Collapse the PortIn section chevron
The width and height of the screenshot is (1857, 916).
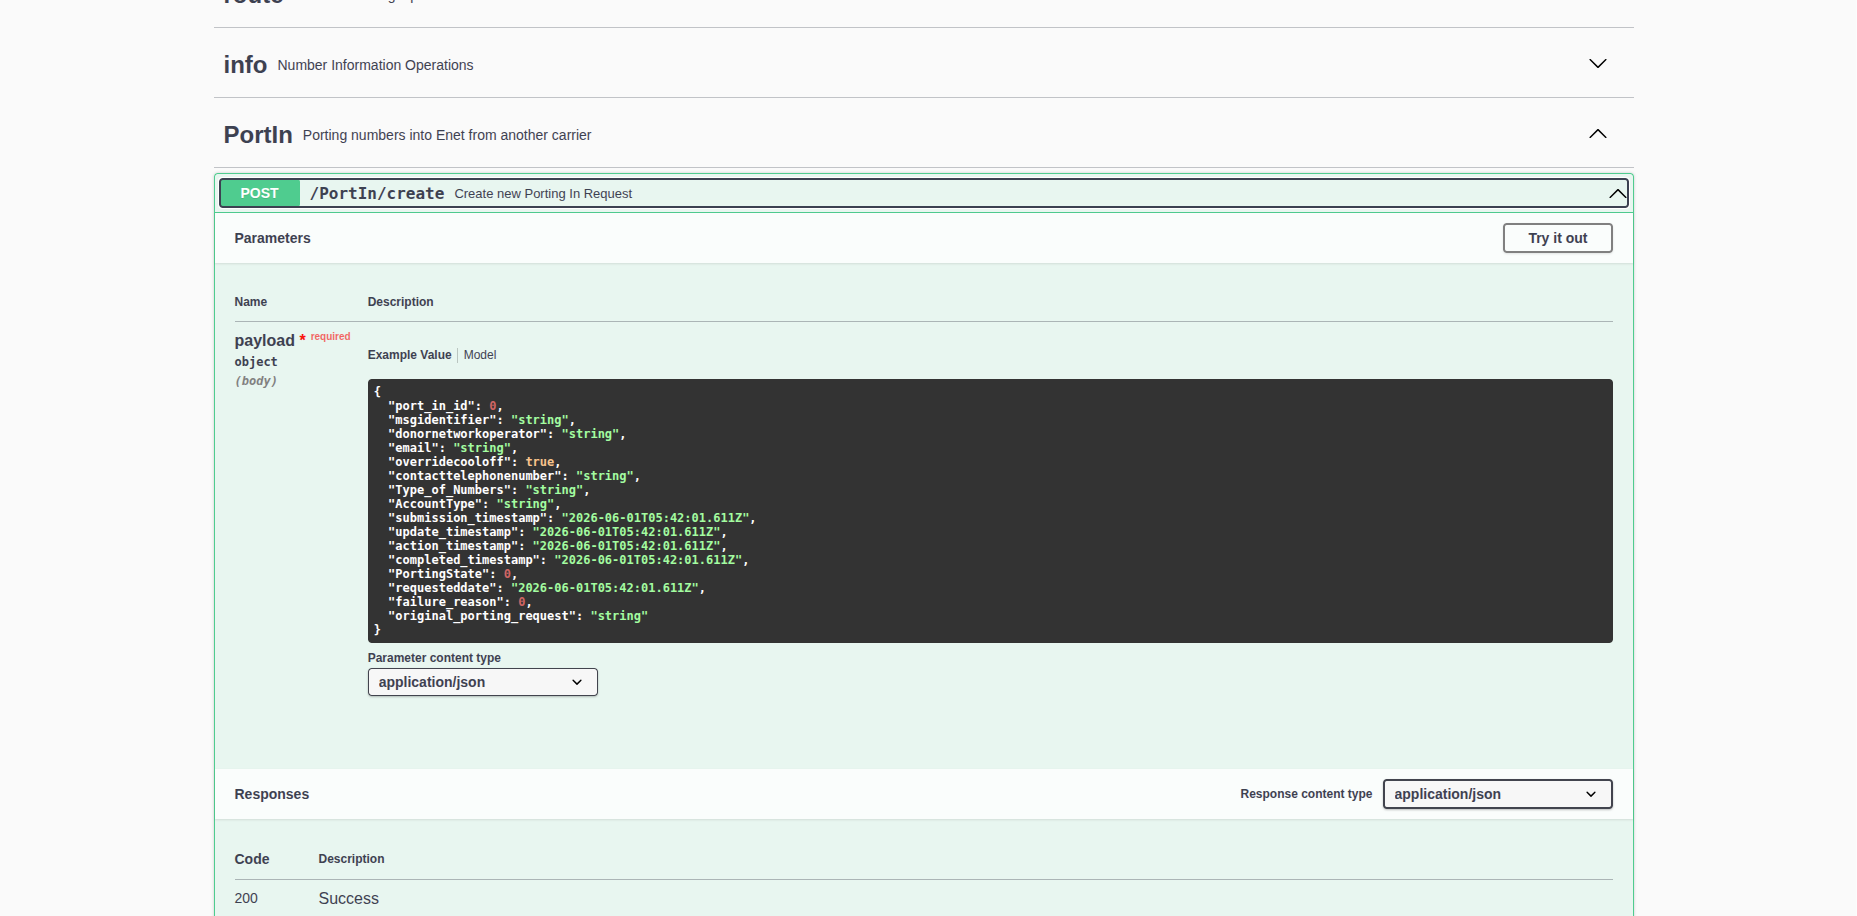tap(1597, 134)
